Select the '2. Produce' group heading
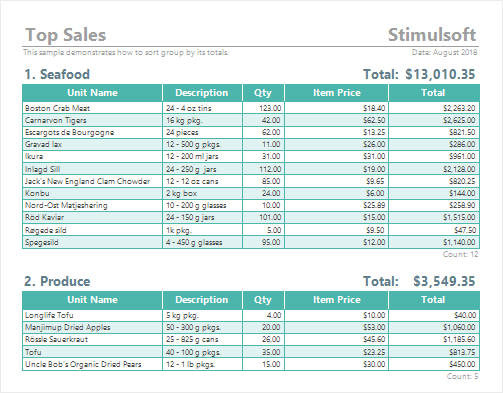Image resolution: width=503 pixels, height=393 pixels. (x=57, y=281)
